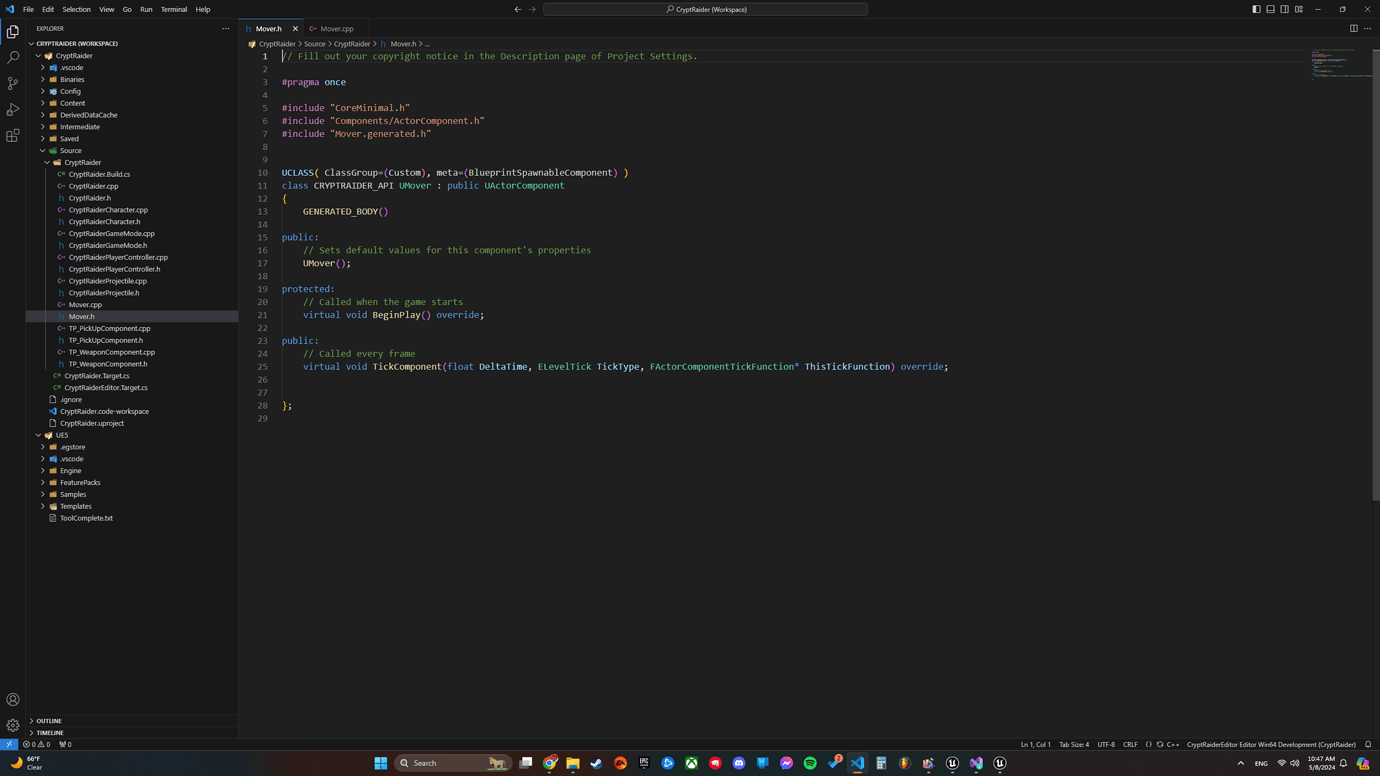Open the Extensions view

click(x=12, y=135)
